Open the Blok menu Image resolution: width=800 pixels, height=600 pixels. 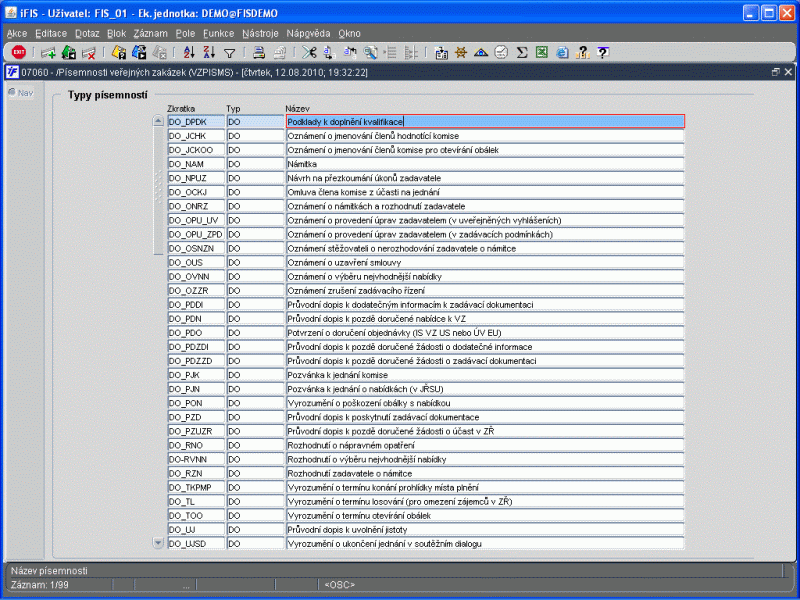[116, 34]
